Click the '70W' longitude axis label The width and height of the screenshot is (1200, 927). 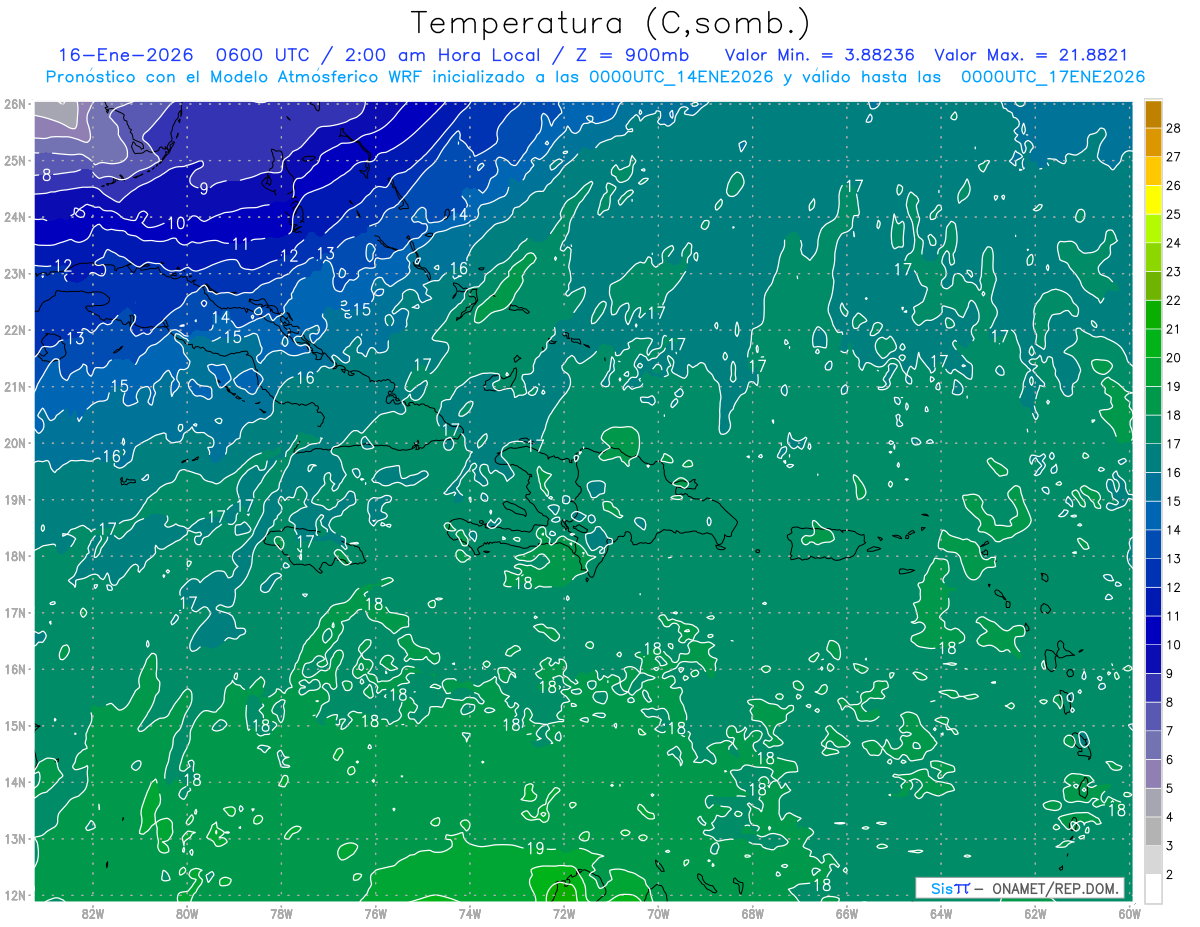tap(658, 913)
